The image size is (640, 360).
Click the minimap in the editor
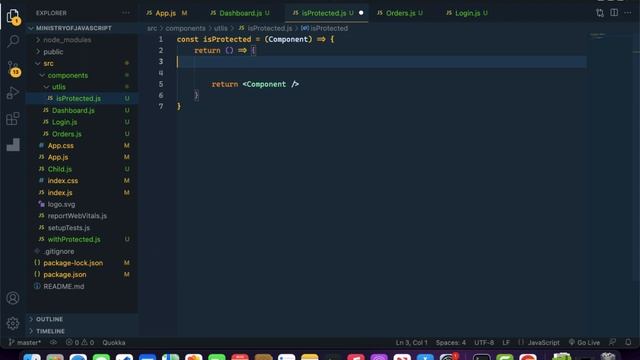click(x=598, y=36)
